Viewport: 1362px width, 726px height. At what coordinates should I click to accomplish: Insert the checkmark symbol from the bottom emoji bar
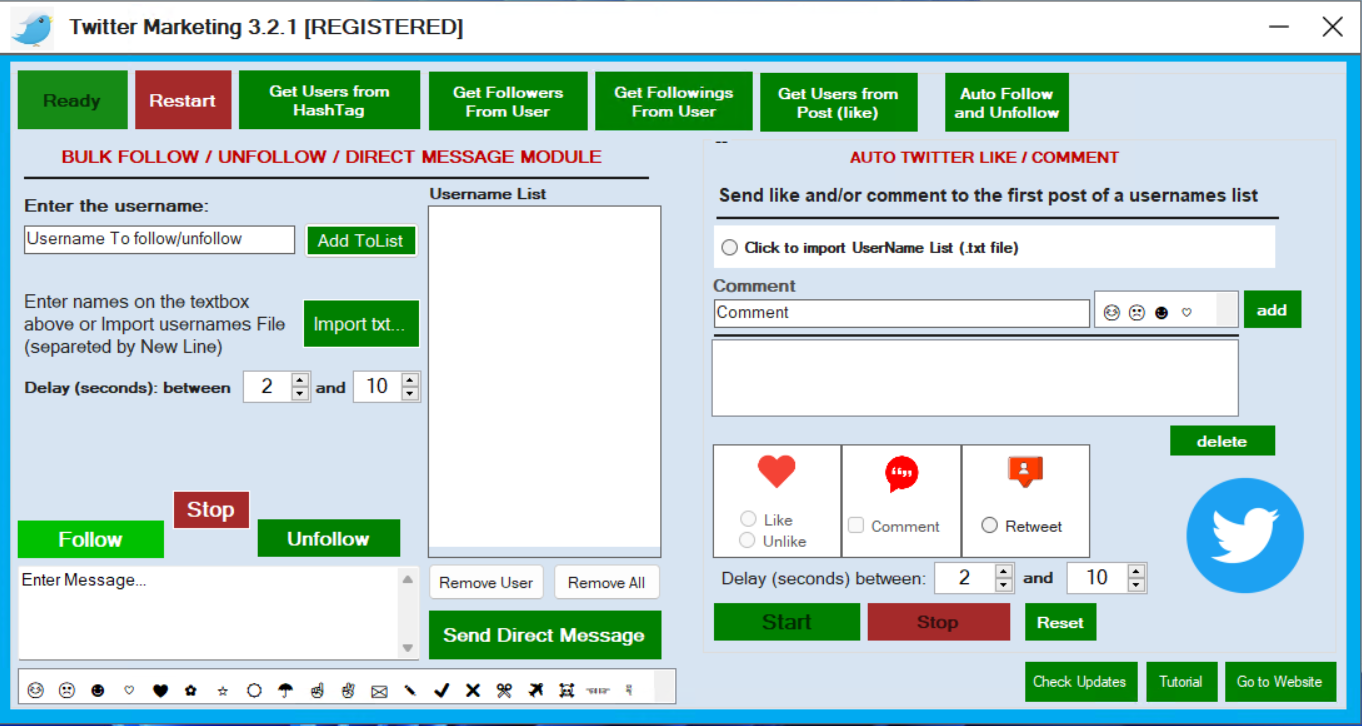[441, 690]
